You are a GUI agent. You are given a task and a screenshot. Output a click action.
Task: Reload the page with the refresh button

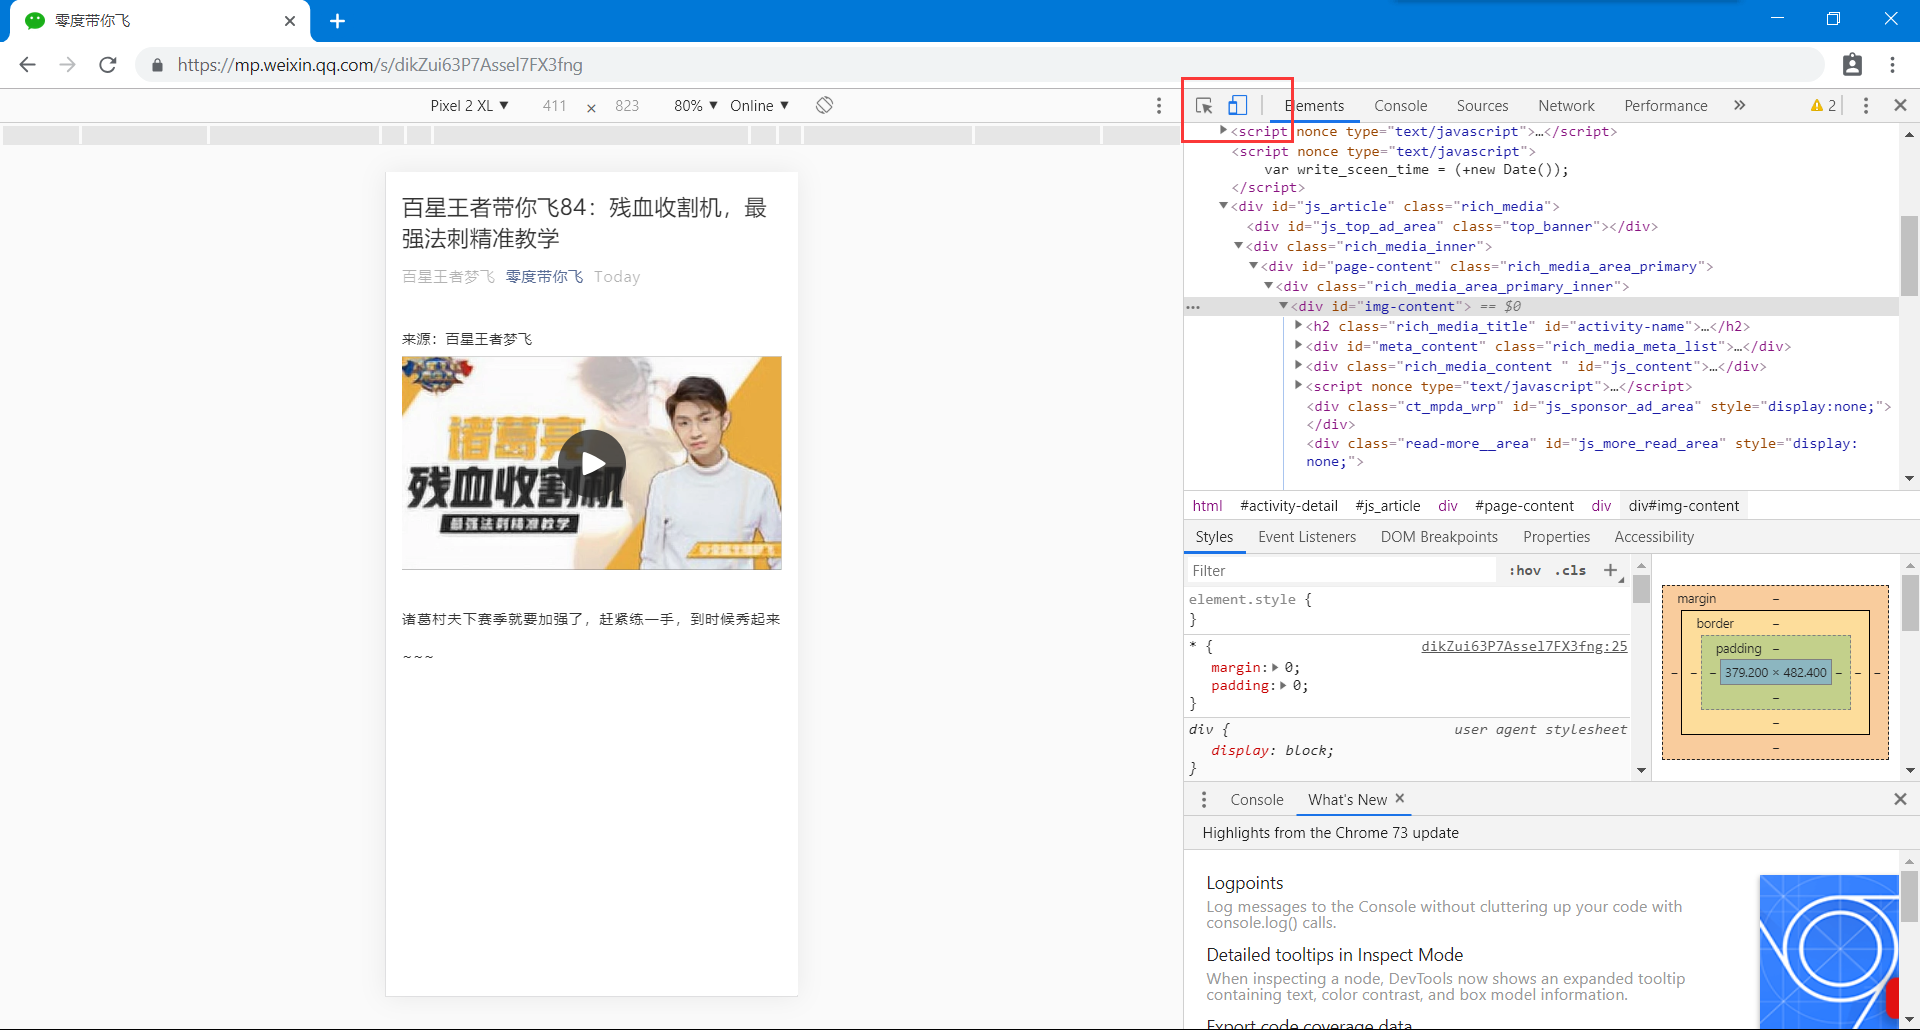(x=108, y=65)
